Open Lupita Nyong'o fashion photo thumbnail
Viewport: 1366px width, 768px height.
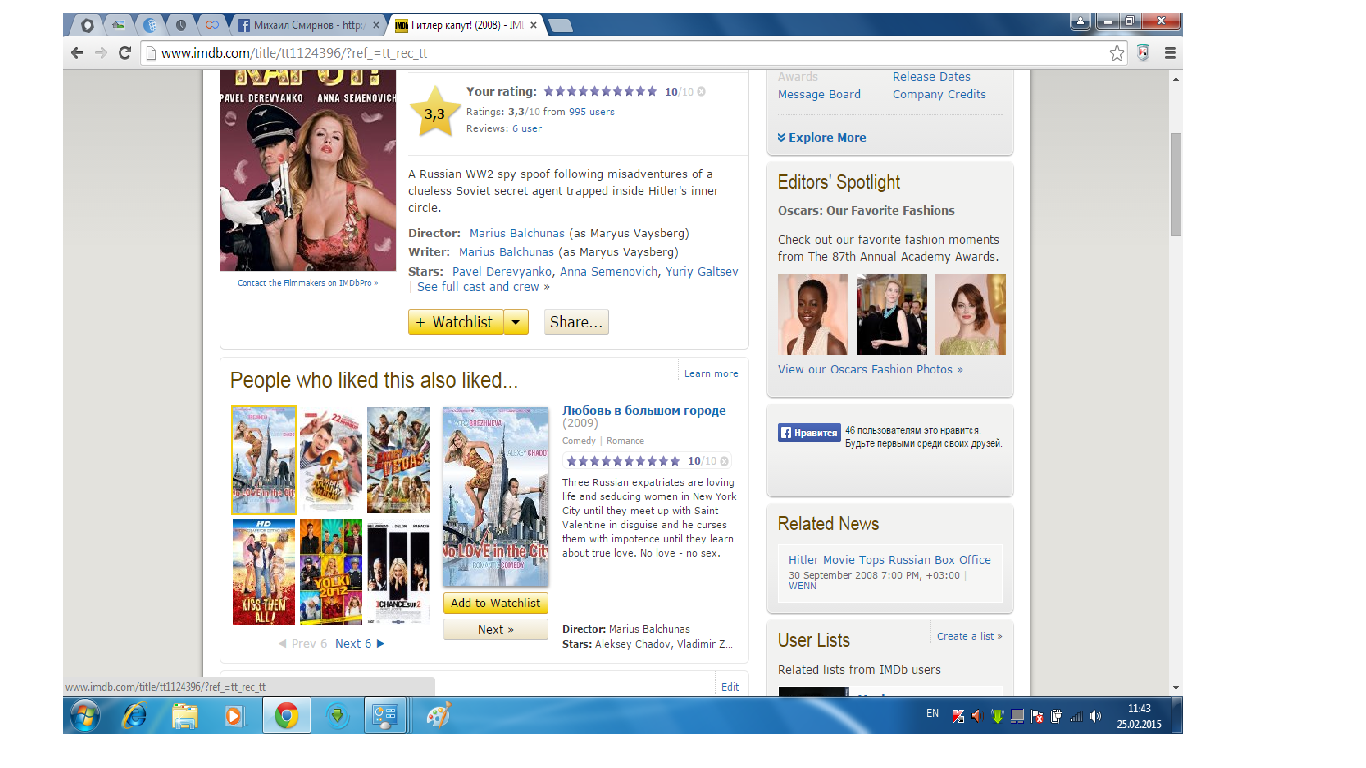click(x=813, y=315)
